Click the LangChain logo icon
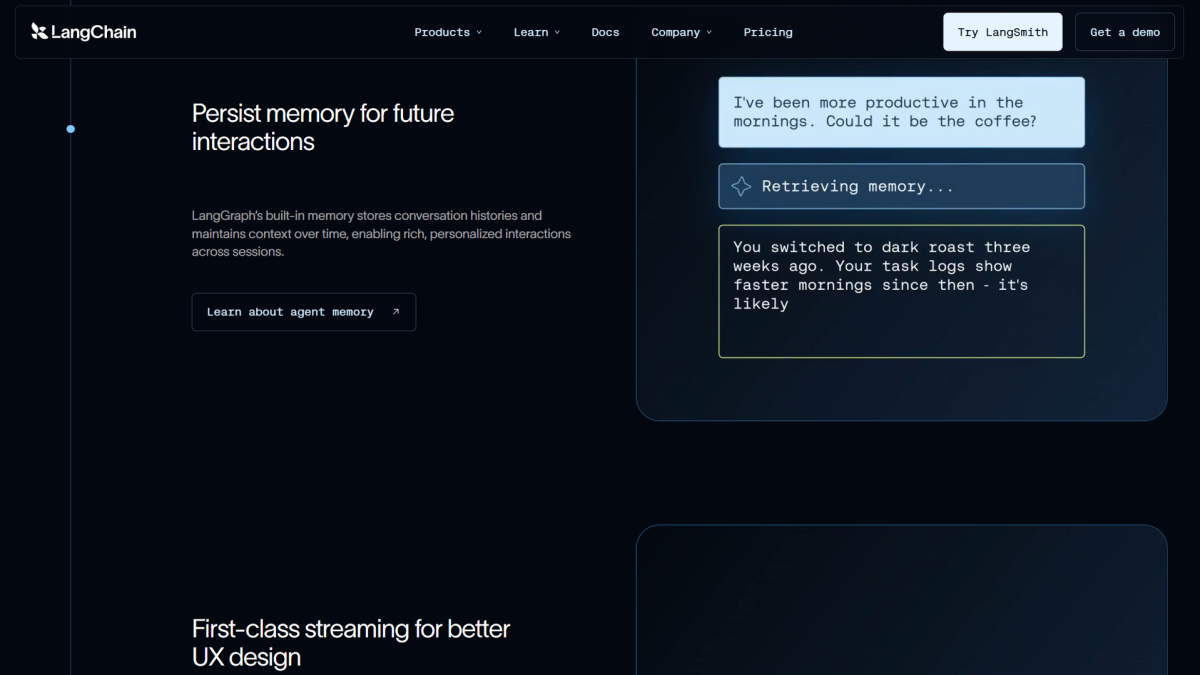The width and height of the screenshot is (1200, 675). [x=39, y=32]
